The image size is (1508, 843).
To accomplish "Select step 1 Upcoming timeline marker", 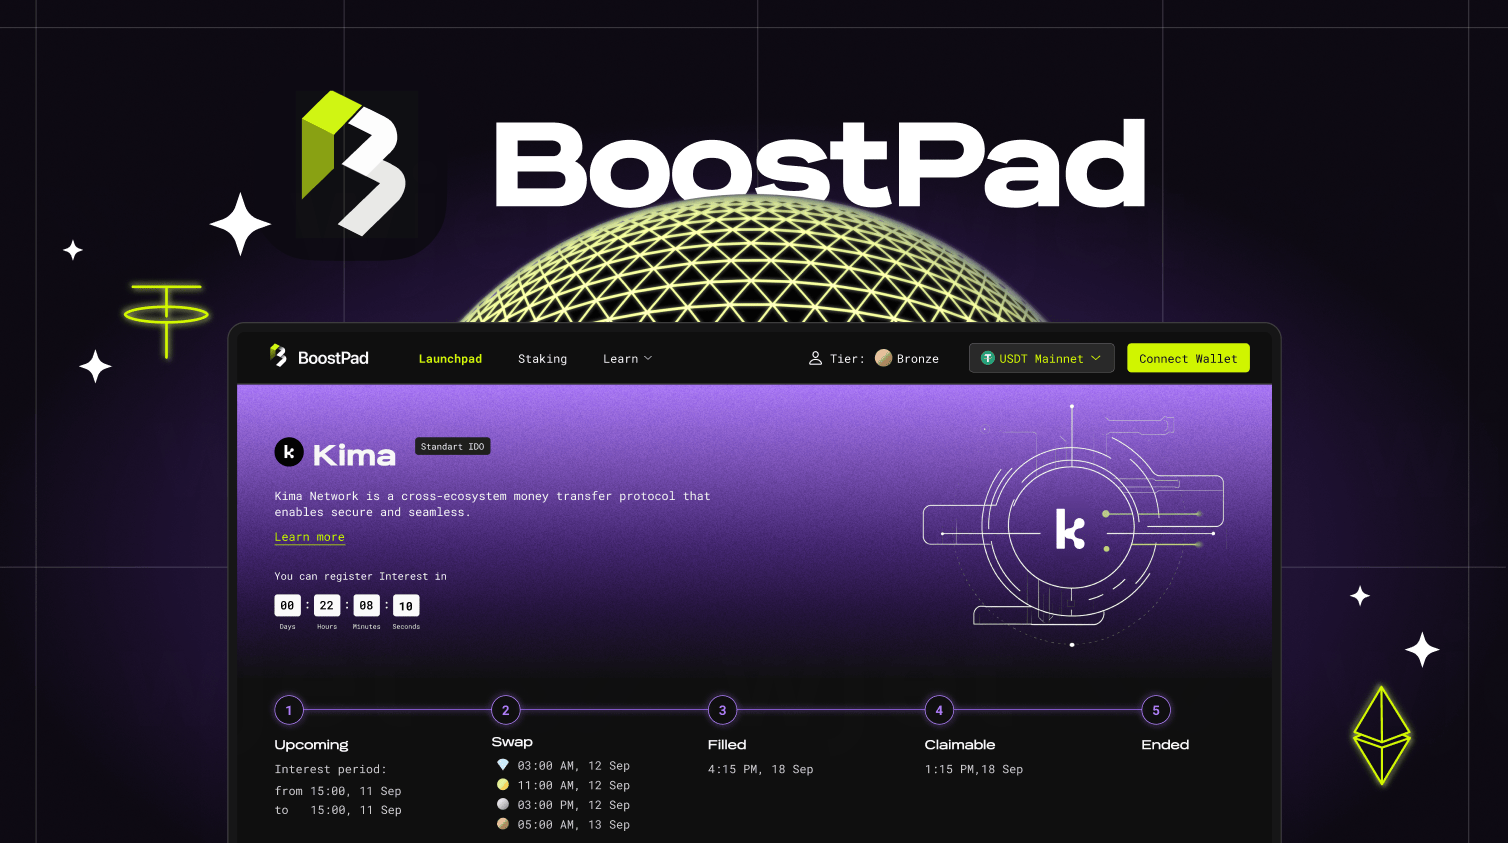I will coord(289,710).
